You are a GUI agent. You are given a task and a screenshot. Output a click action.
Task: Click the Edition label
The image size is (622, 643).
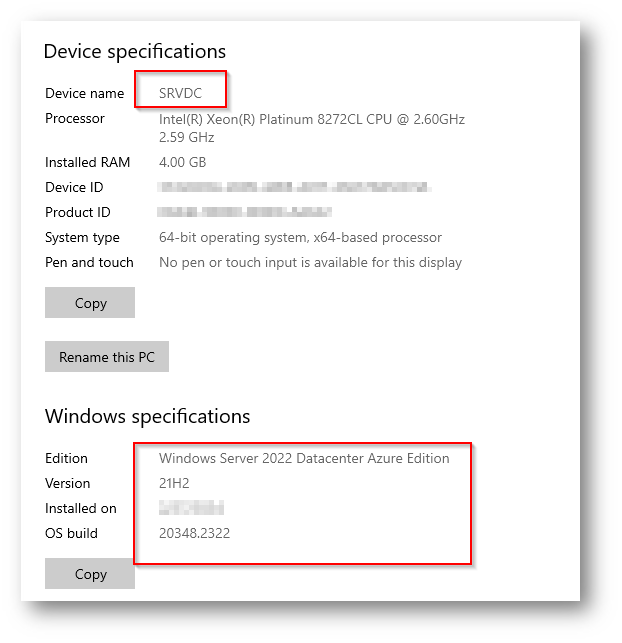coord(66,458)
